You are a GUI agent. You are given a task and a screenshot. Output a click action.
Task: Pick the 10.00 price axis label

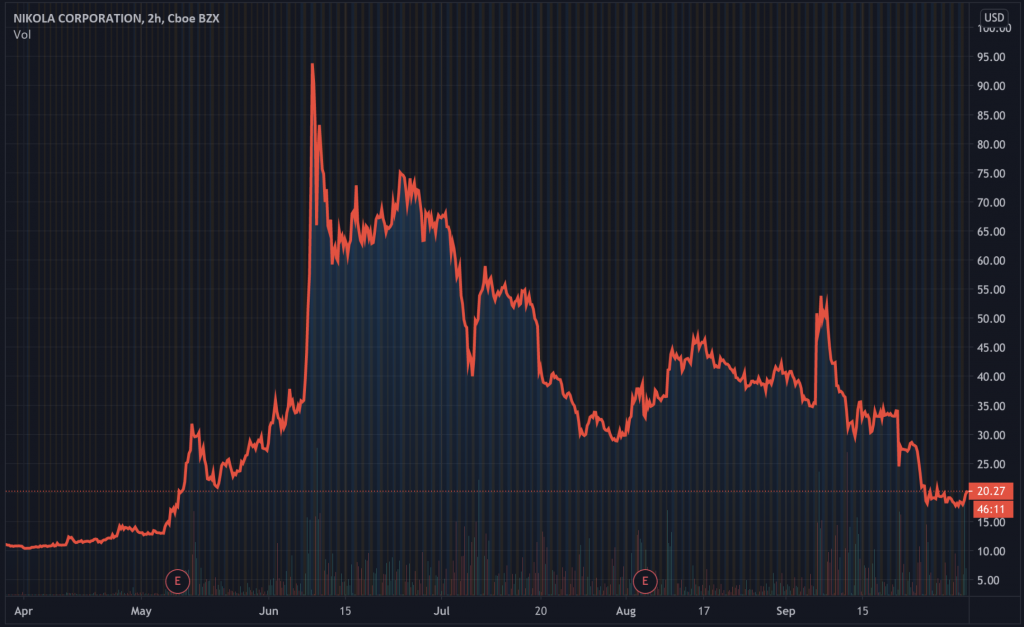coord(991,551)
